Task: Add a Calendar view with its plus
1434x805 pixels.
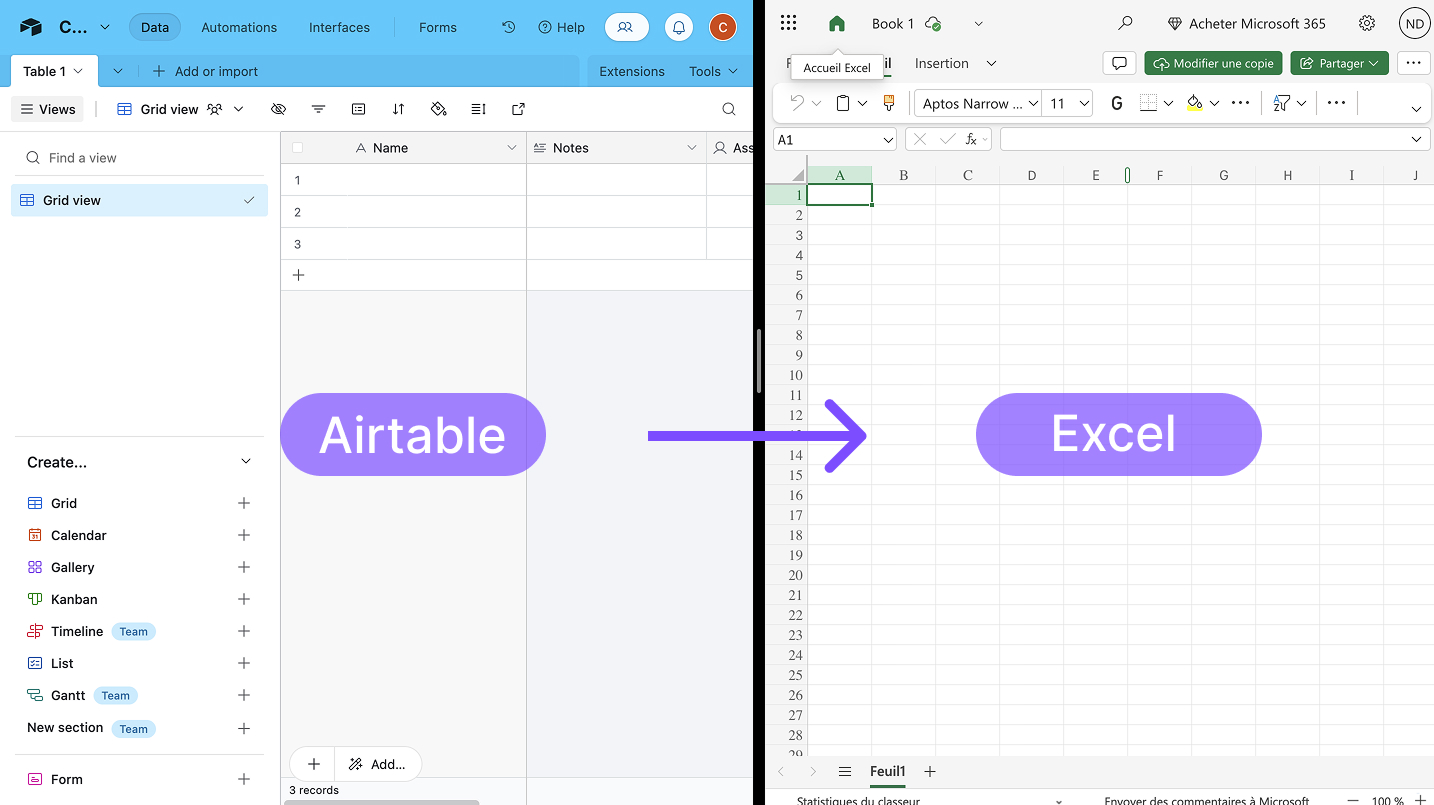Action: (244, 535)
